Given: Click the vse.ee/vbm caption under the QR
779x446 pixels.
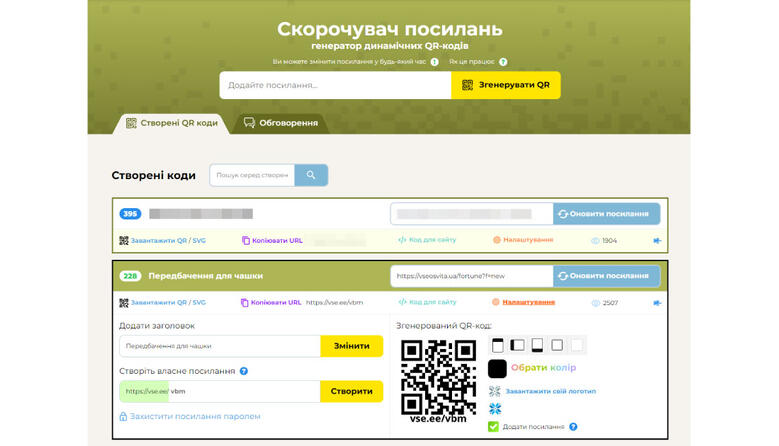Looking at the screenshot, I should (x=438, y=419).
